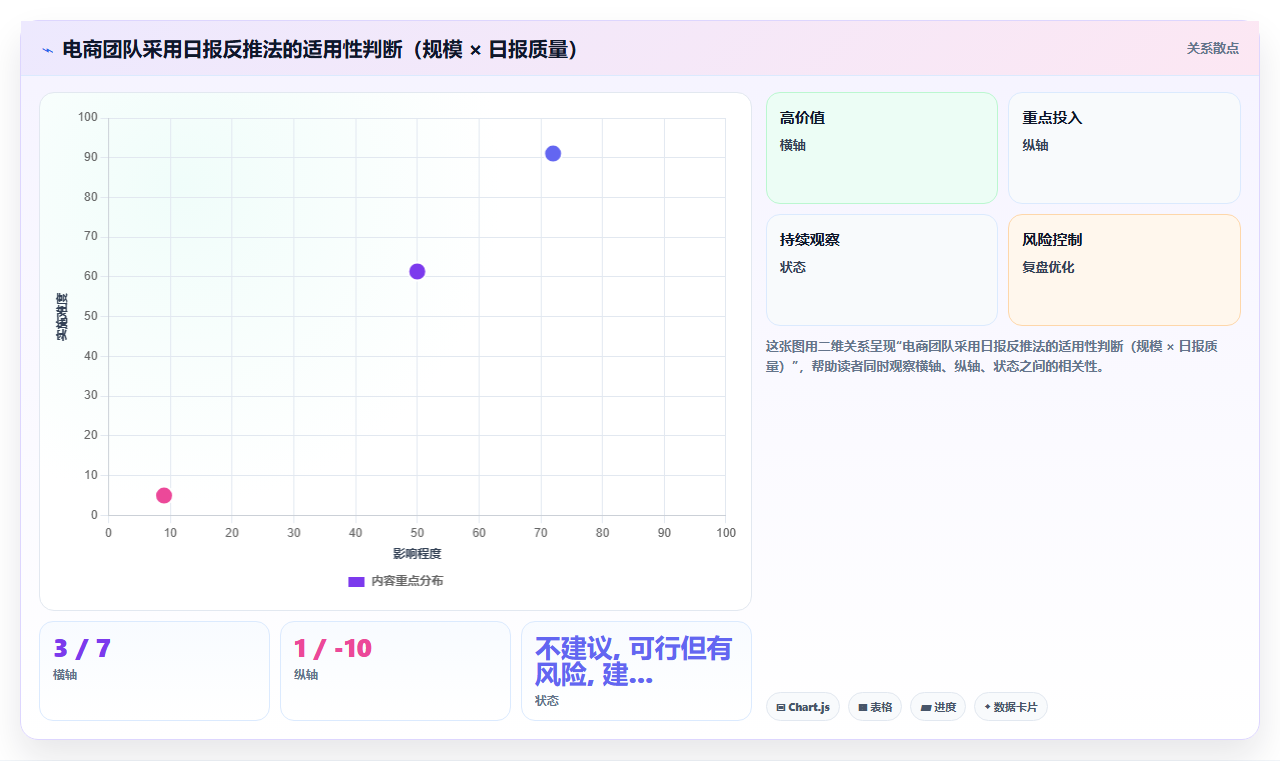Click the 关系散点 label in header
This screenshot has width=1280, height=761.
click(x=1212, y=48)
